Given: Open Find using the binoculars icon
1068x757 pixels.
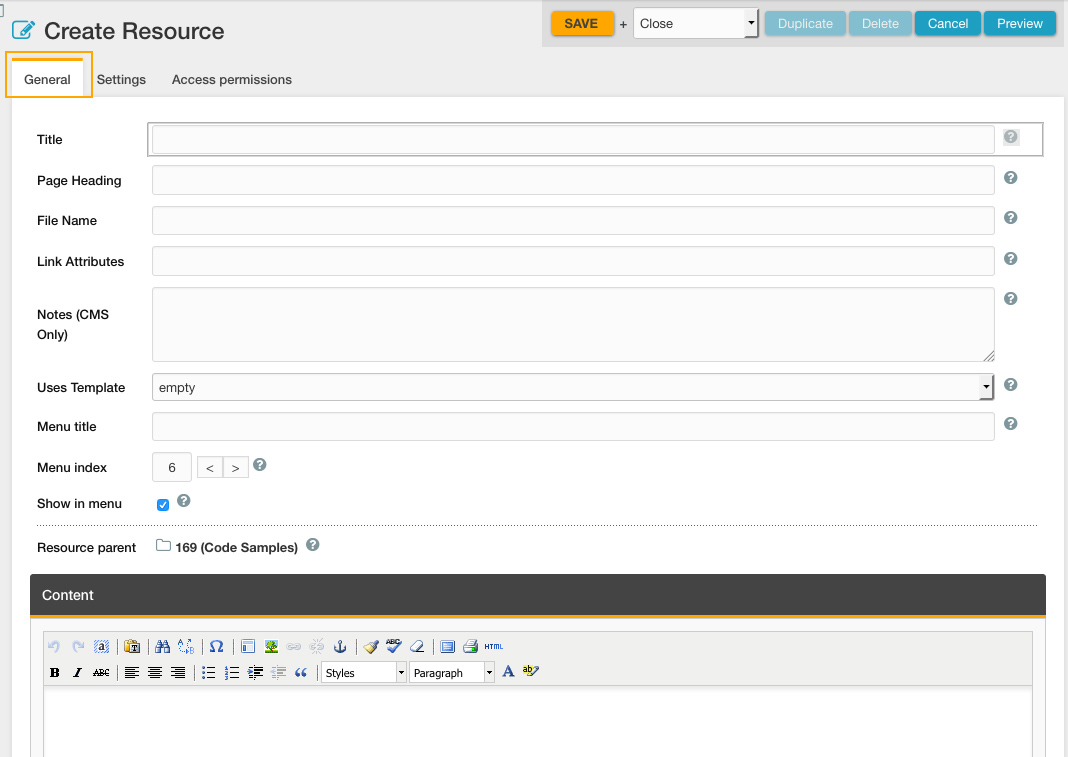Looking at the screenshot, I should click(x=163, y=647).
